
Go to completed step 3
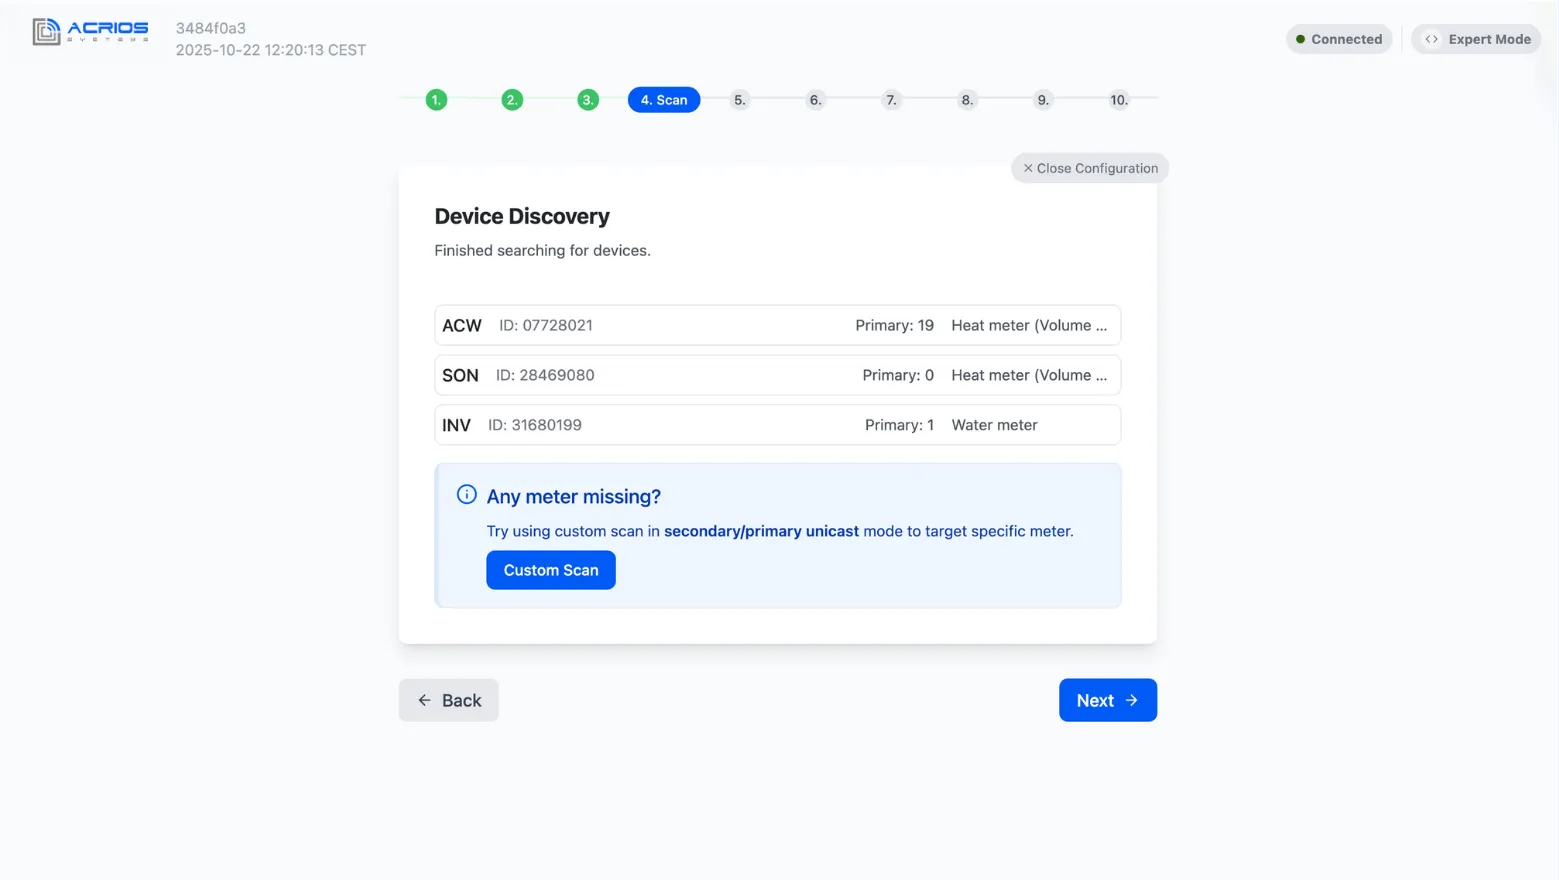tap(588, 100)
